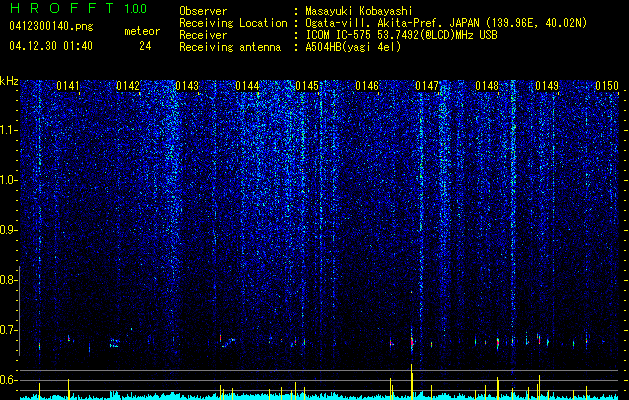Click the 'Receiving antenna' label

(x=230, y=47)
